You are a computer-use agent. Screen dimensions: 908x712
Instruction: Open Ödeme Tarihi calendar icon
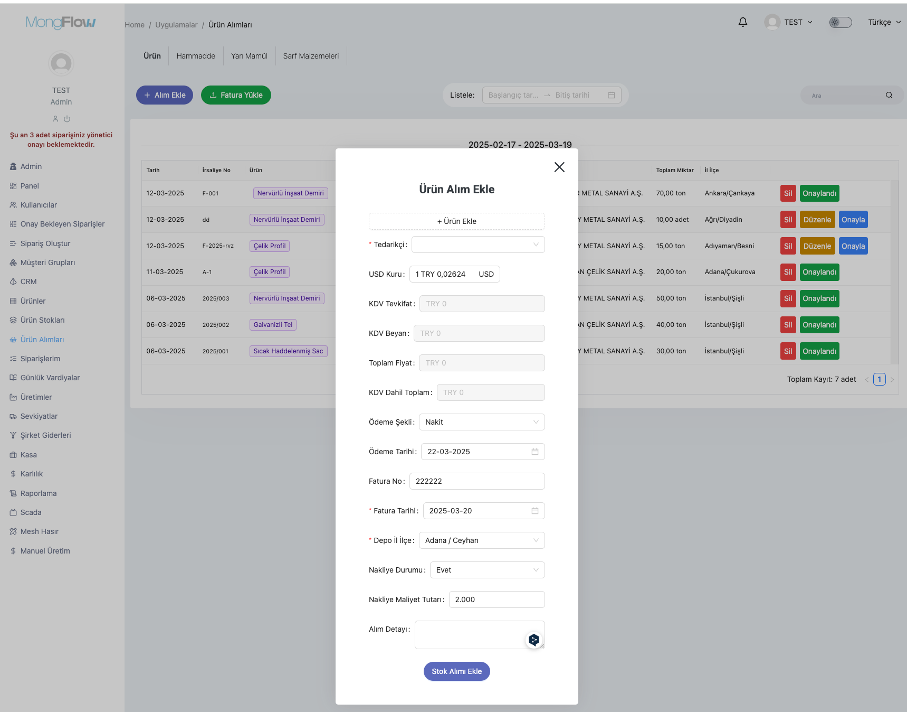[x=535, y=452]
